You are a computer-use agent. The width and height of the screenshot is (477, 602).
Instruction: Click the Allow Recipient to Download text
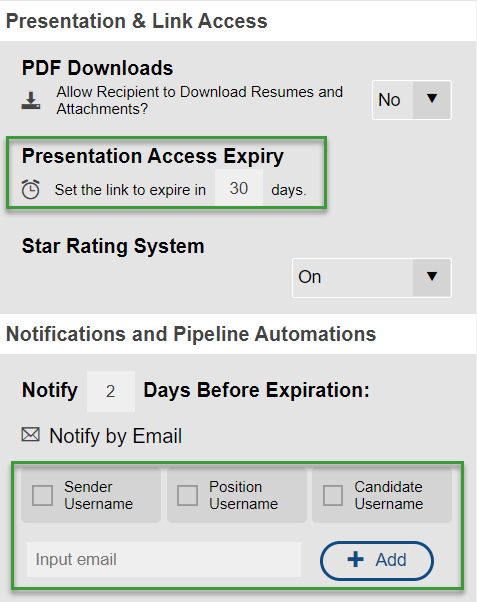point(200,100)
